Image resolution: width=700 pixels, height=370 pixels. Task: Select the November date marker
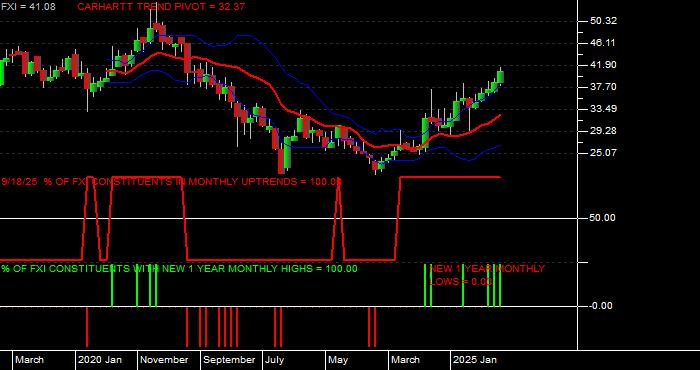coord(165,360)
